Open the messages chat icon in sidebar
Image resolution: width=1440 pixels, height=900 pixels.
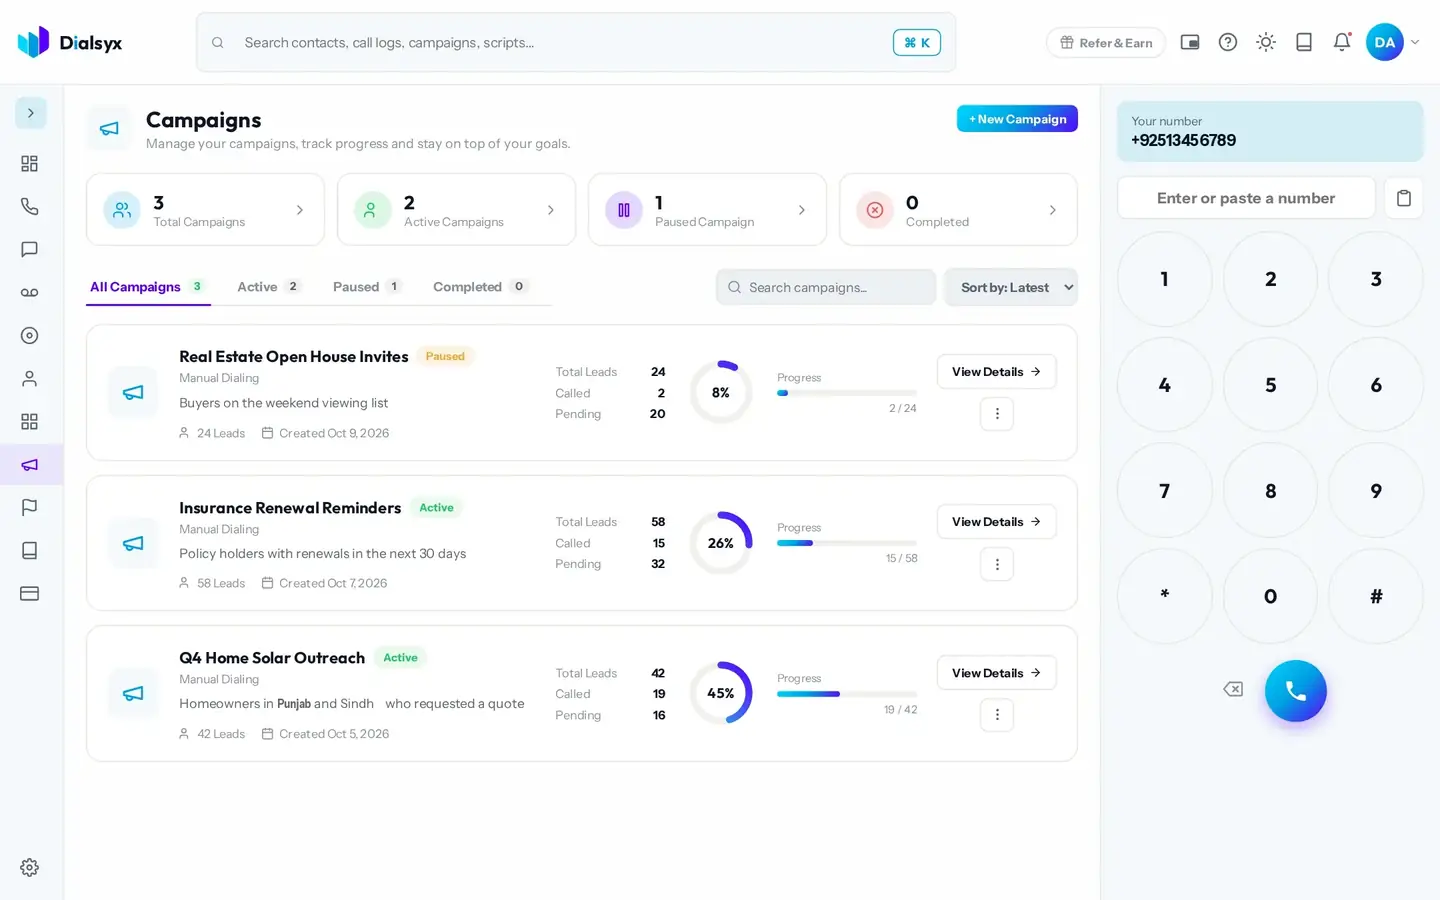[x=30, y=249]
